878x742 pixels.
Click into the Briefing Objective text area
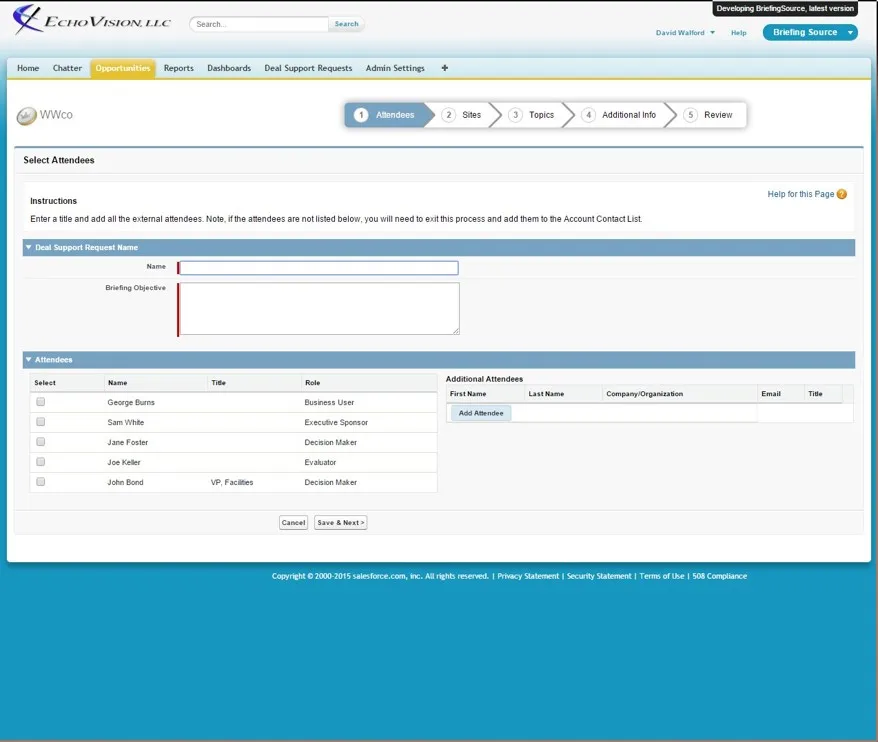319,309
